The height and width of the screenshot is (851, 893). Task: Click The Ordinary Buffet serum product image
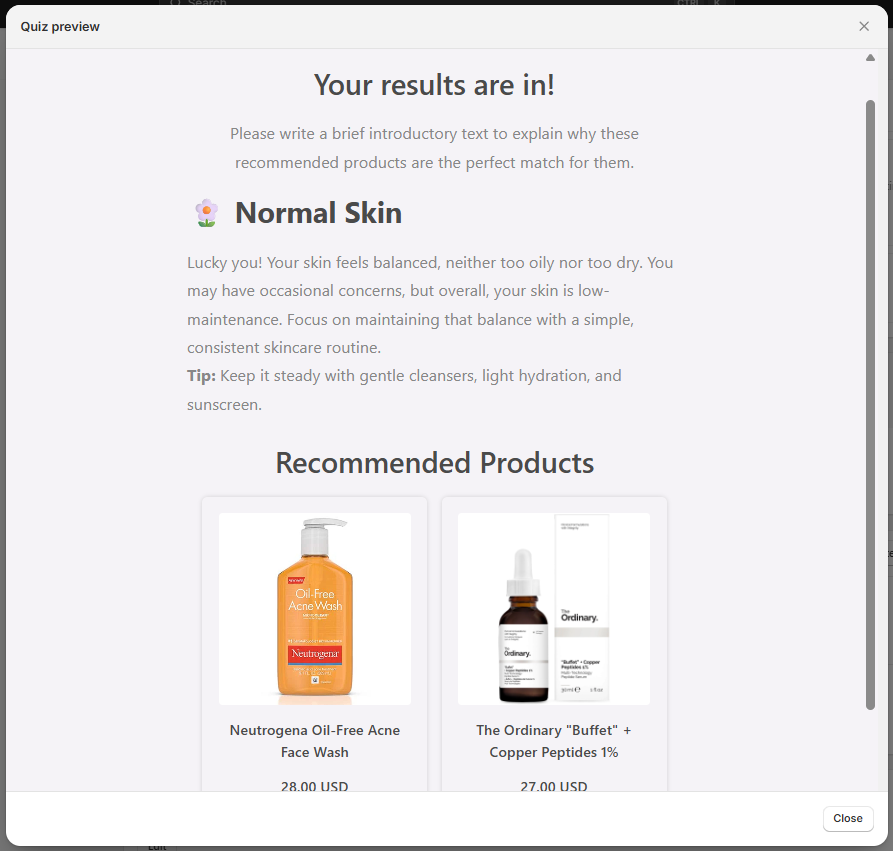point(554,609)
